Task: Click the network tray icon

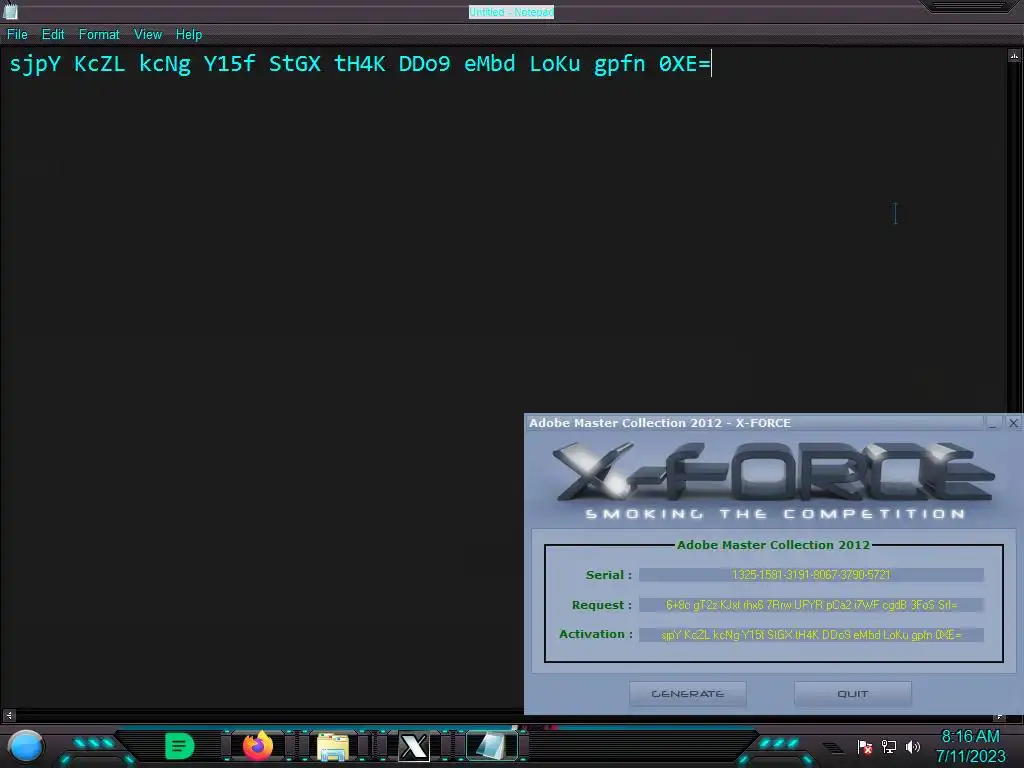Action: [889, 746]
